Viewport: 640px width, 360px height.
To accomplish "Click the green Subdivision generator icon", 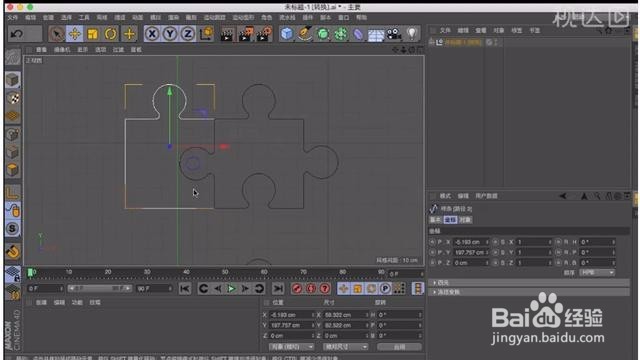I will pyautogui.click(x=323, y=34).
